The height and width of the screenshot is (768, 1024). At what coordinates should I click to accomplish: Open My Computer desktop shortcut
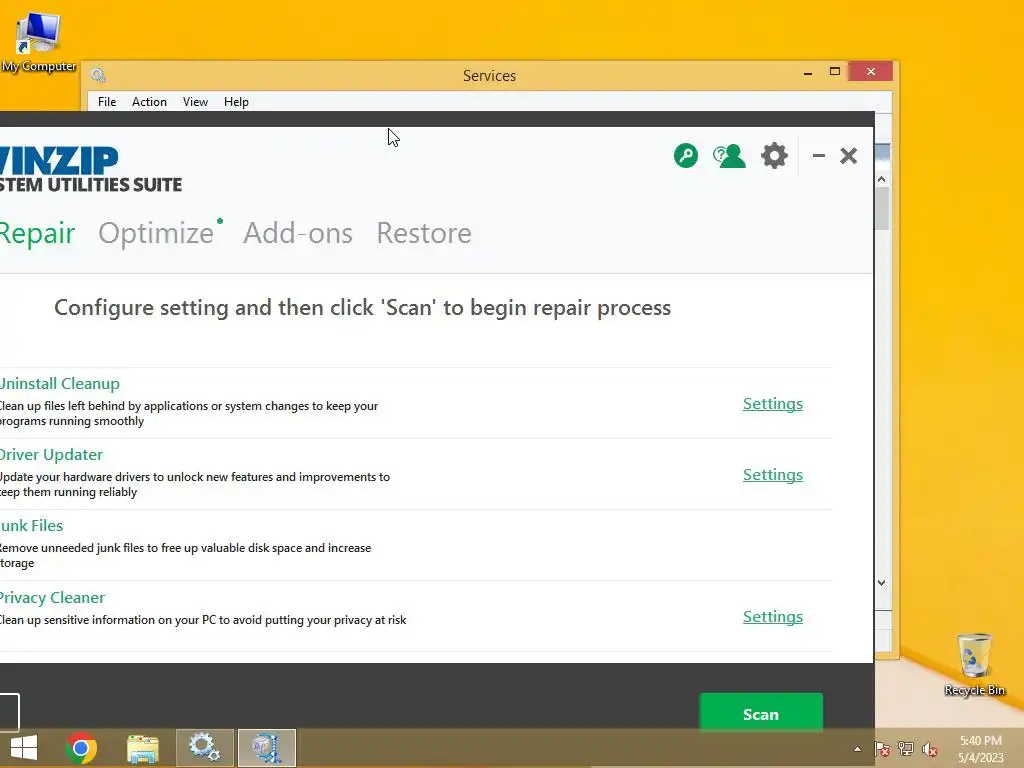pos(39,40)
